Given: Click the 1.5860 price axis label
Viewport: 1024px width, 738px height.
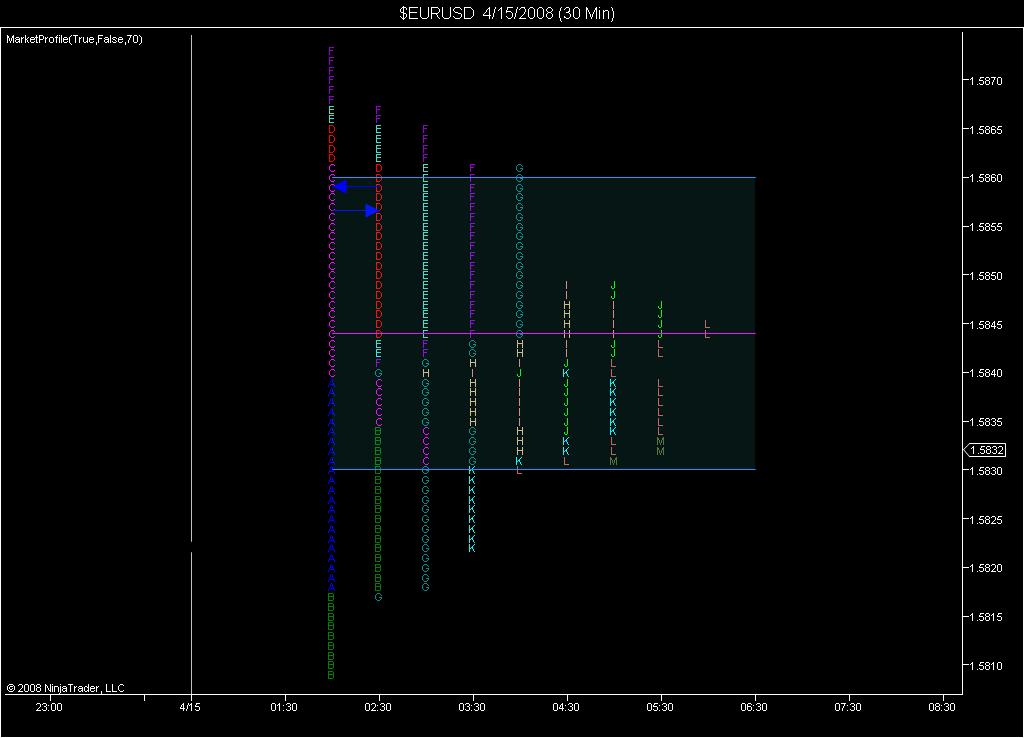Looking at the screenshot, I should (x=986, y=178).
